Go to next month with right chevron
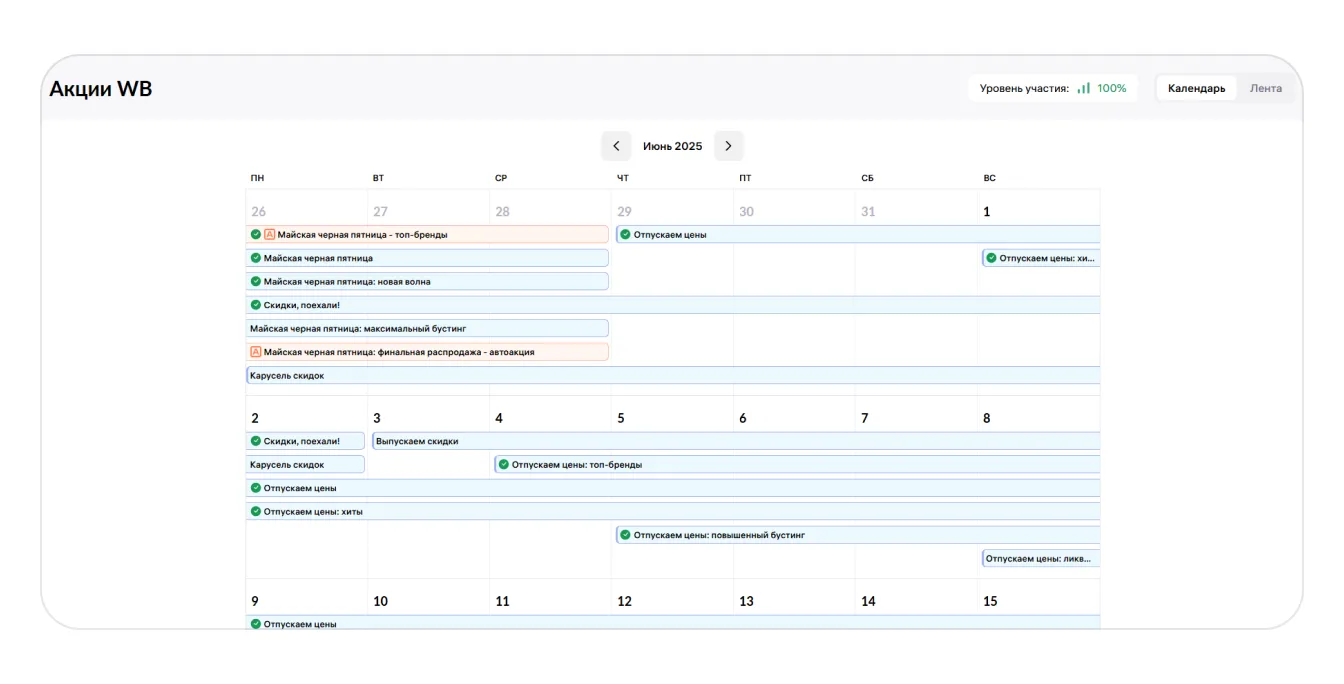The width and height of the screenshot is (1344, 684). click(728, 146)
